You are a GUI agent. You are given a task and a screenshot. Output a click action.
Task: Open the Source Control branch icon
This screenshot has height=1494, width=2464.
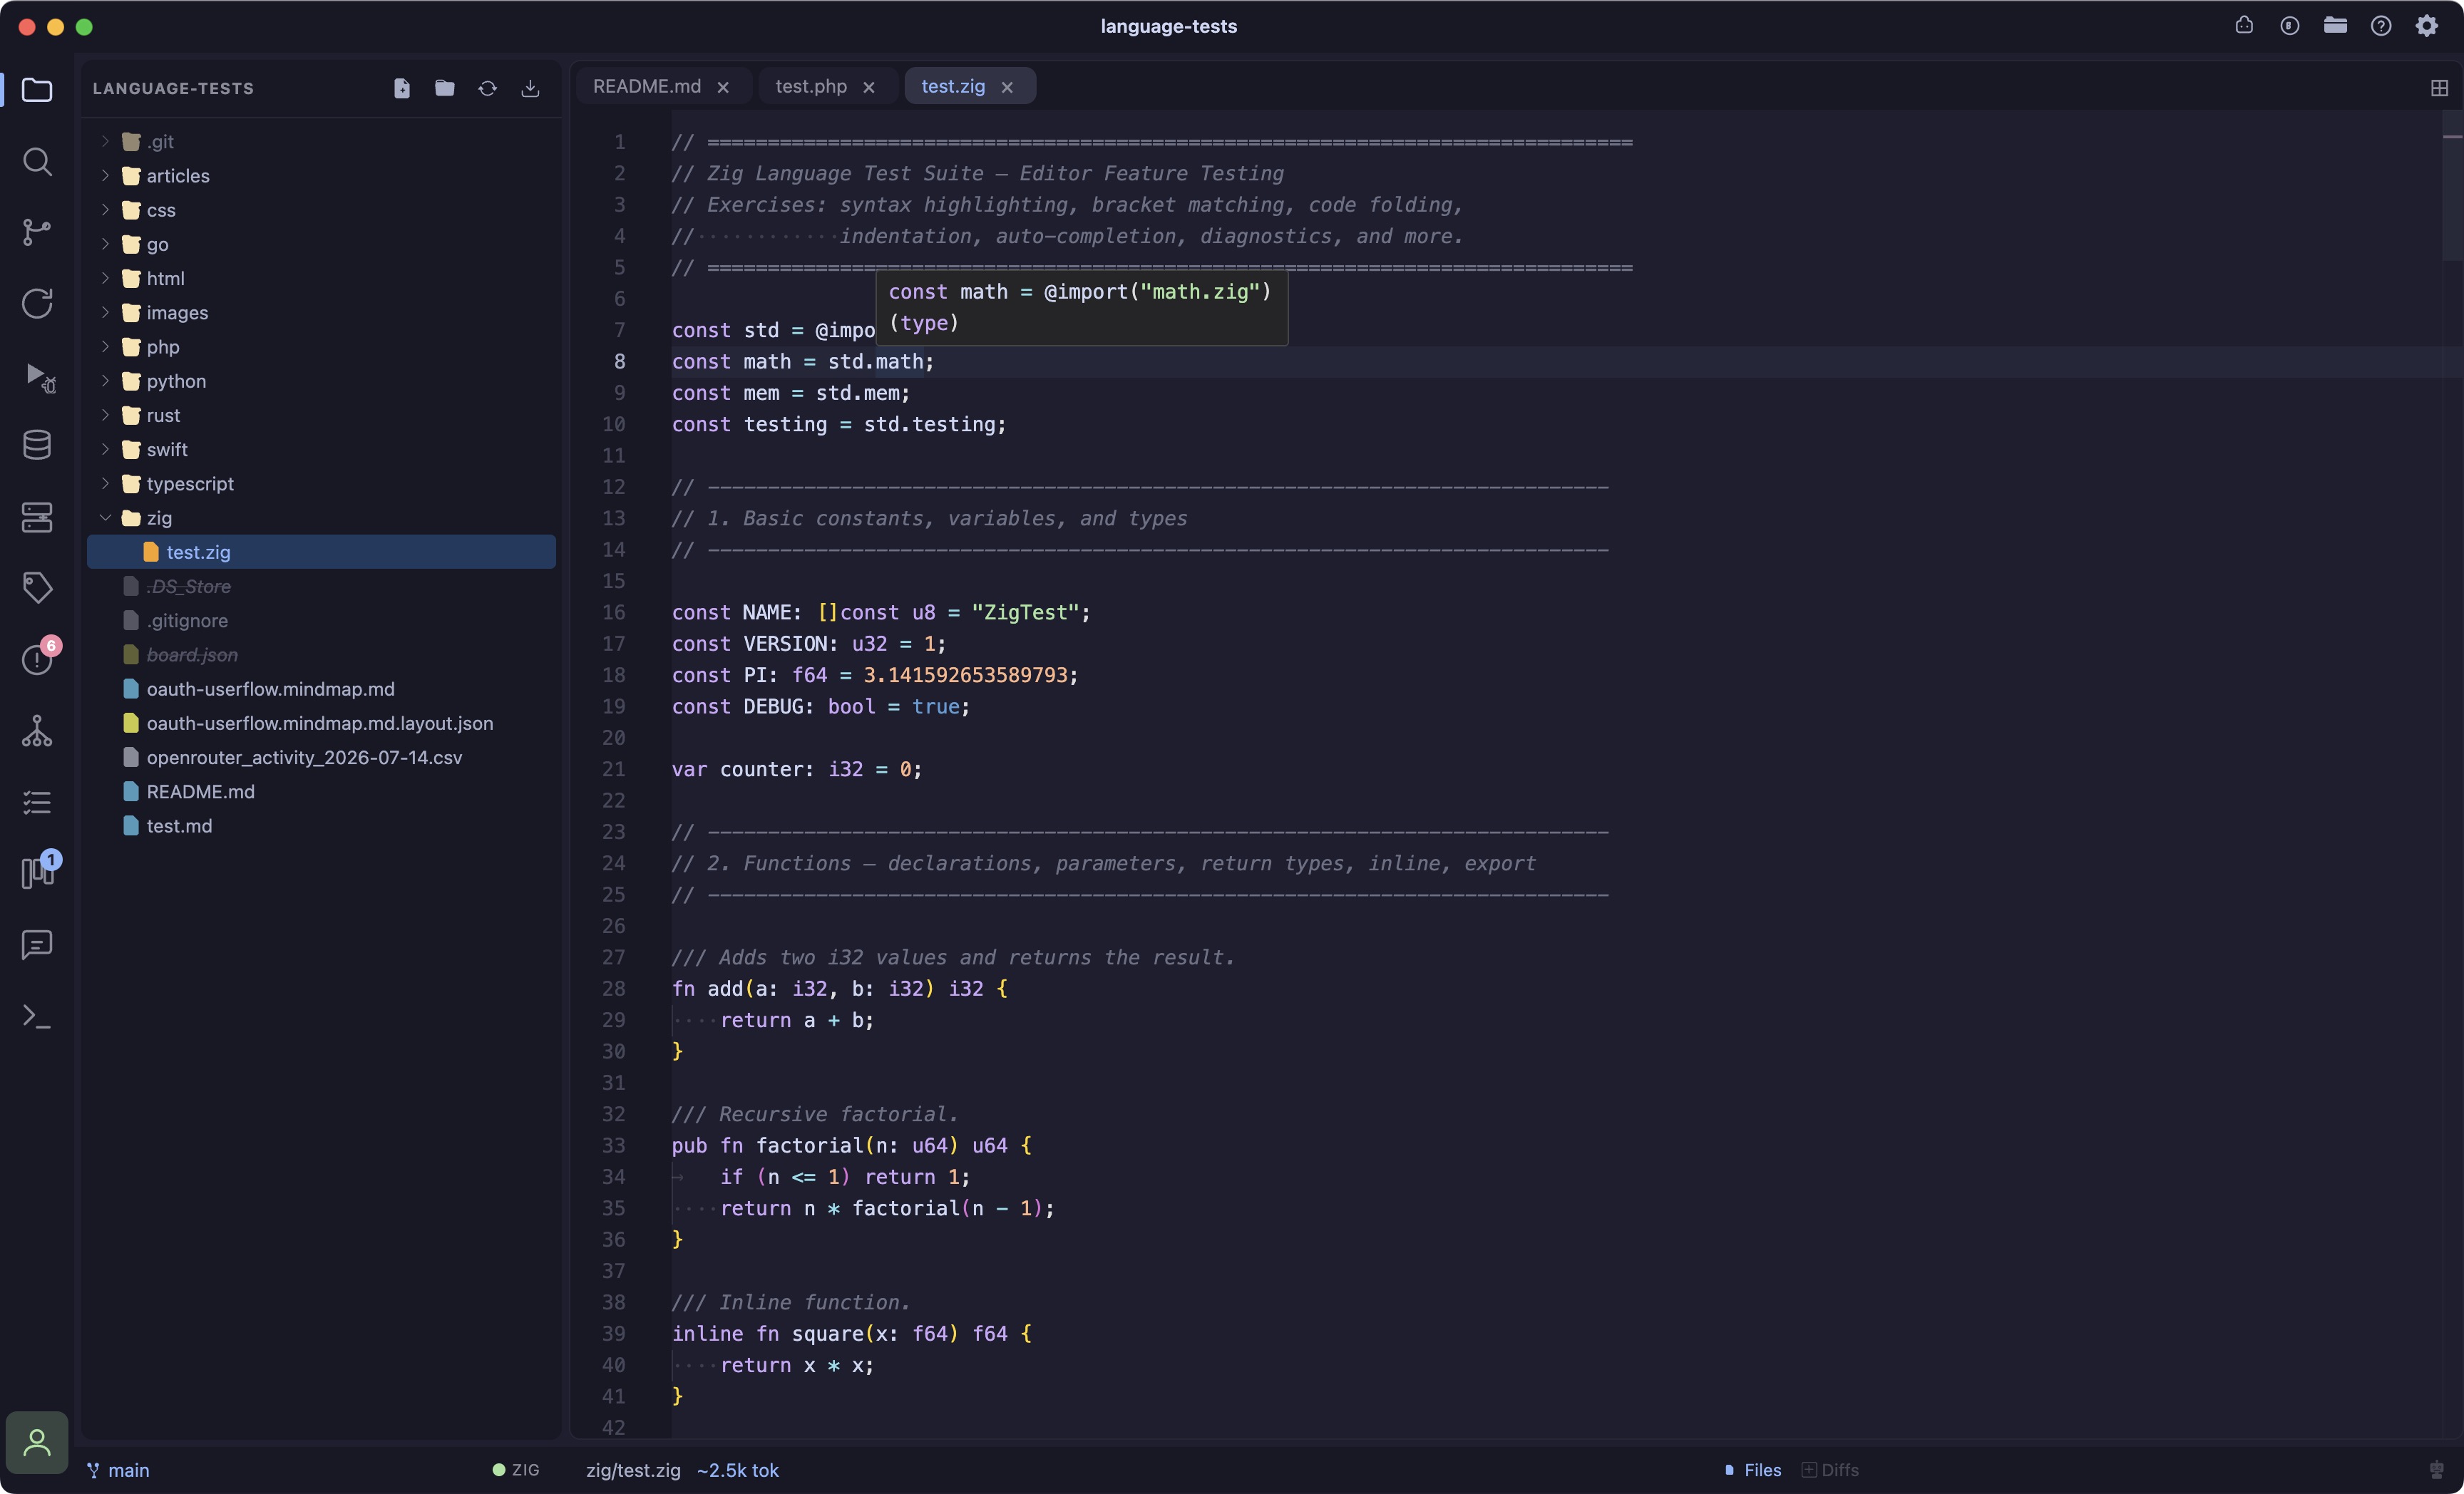(37, 232)
